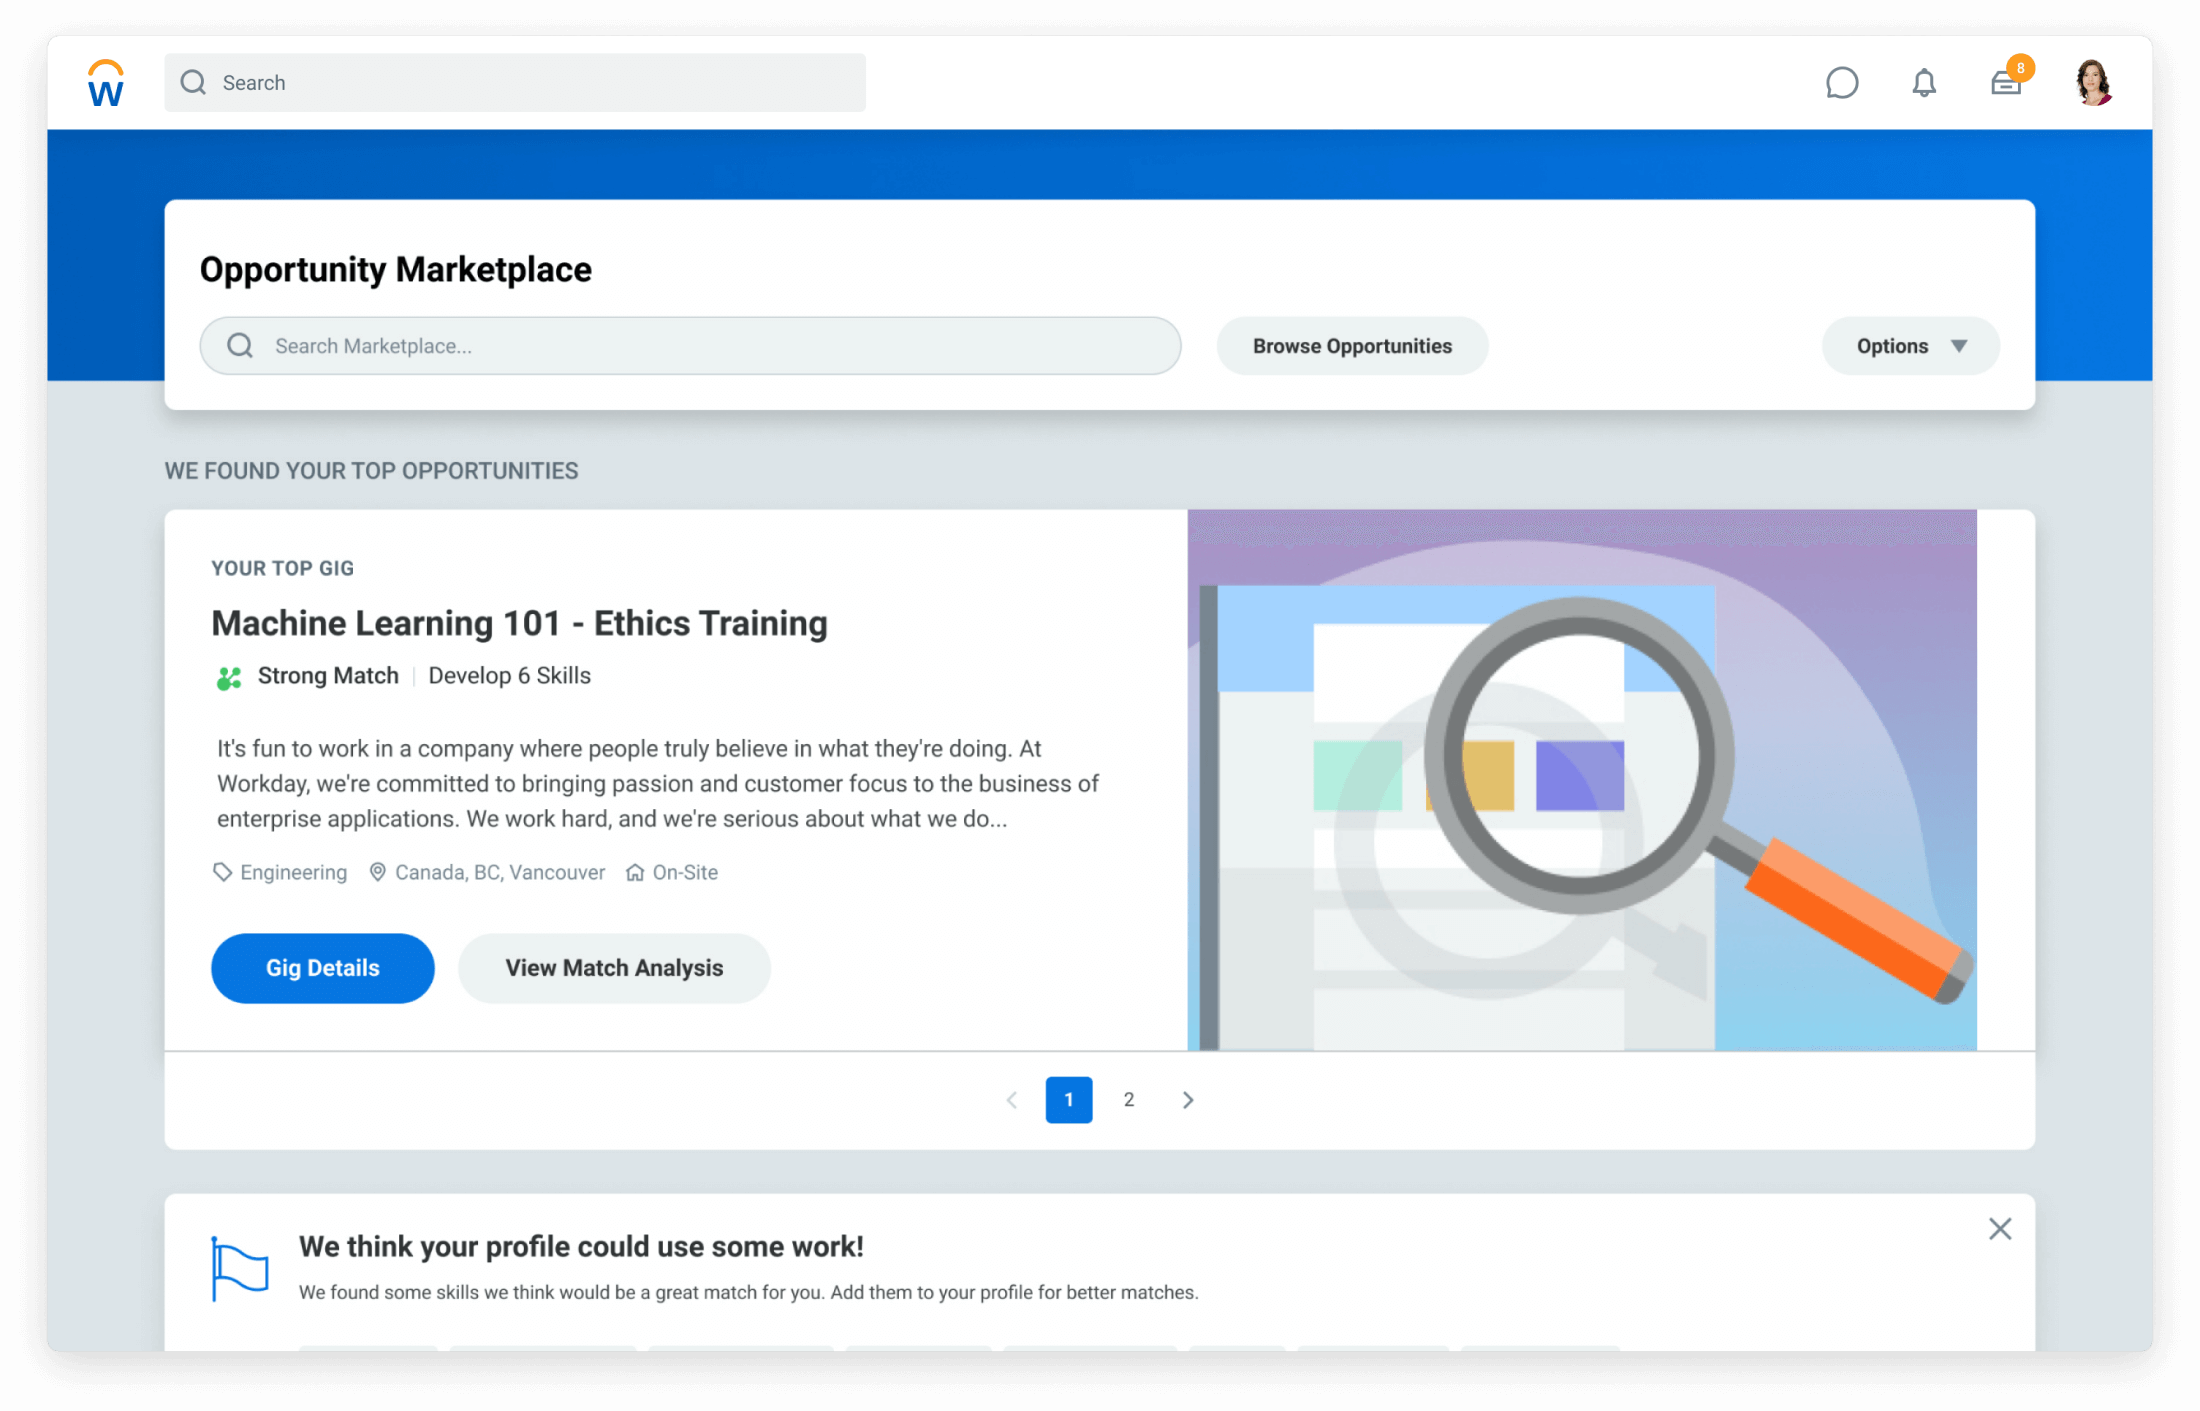Open the inbox tray icon with badge

[x=2006, y=83]
